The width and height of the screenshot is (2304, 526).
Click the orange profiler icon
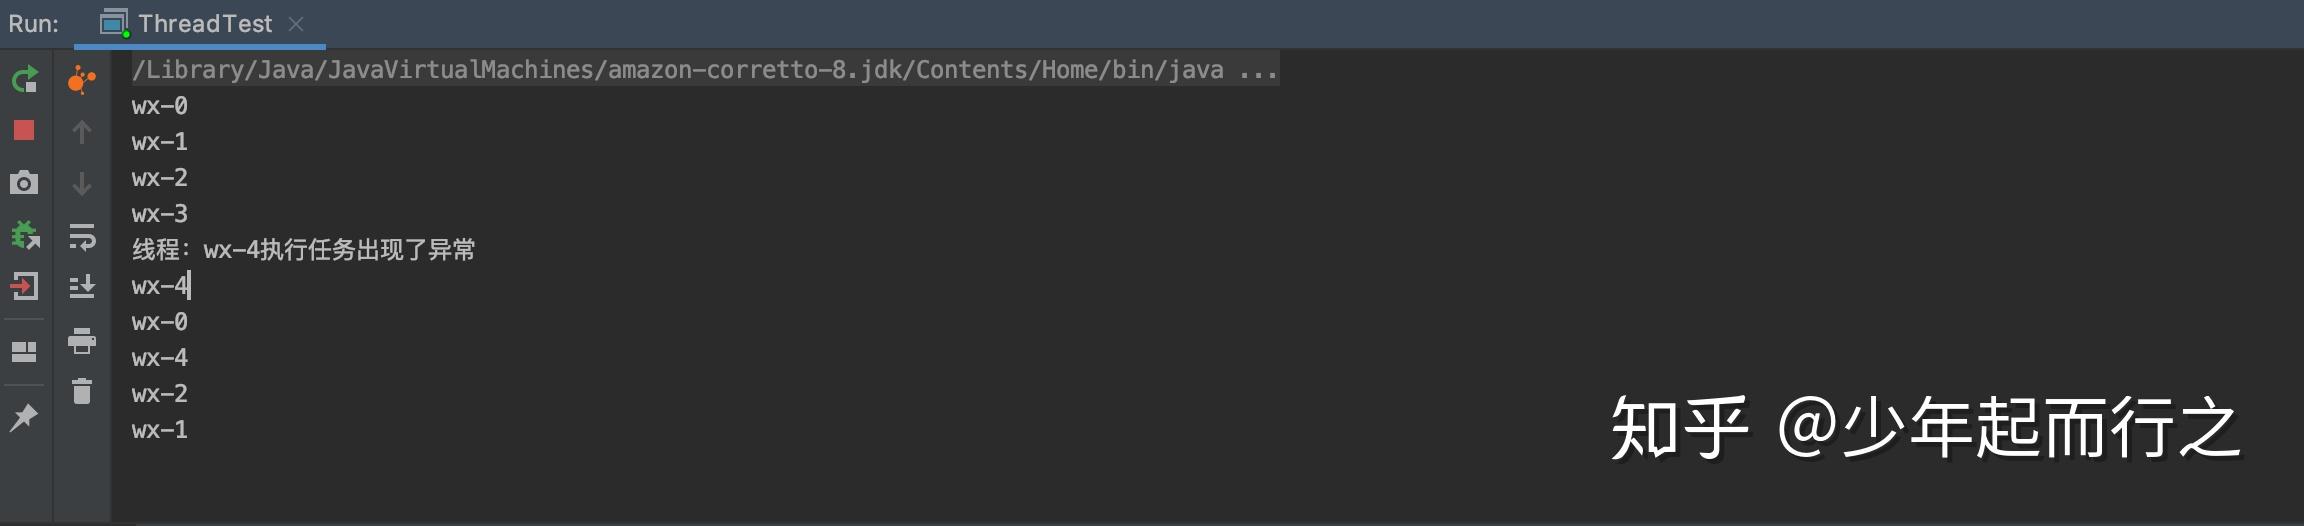point(82,79)
